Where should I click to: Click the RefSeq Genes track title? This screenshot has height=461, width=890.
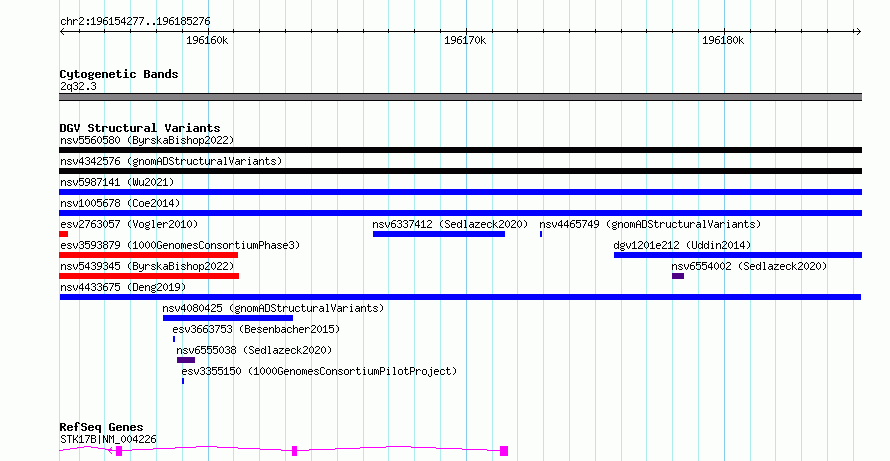(x=101, y=428)
